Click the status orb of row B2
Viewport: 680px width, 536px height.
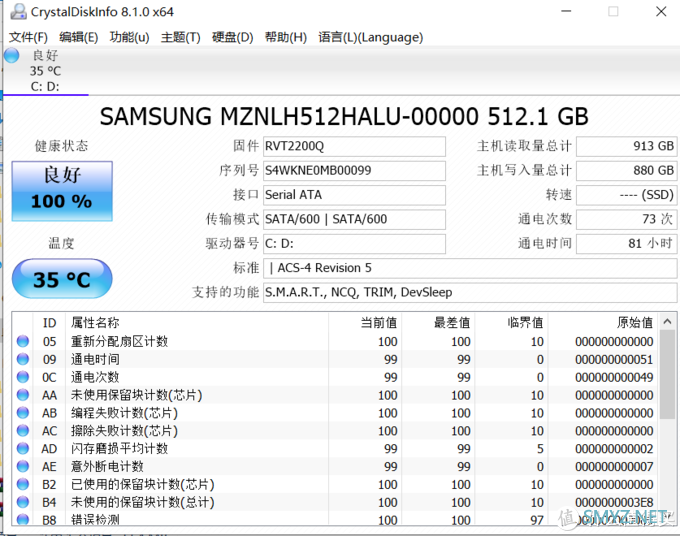click(x=23, y=484)
